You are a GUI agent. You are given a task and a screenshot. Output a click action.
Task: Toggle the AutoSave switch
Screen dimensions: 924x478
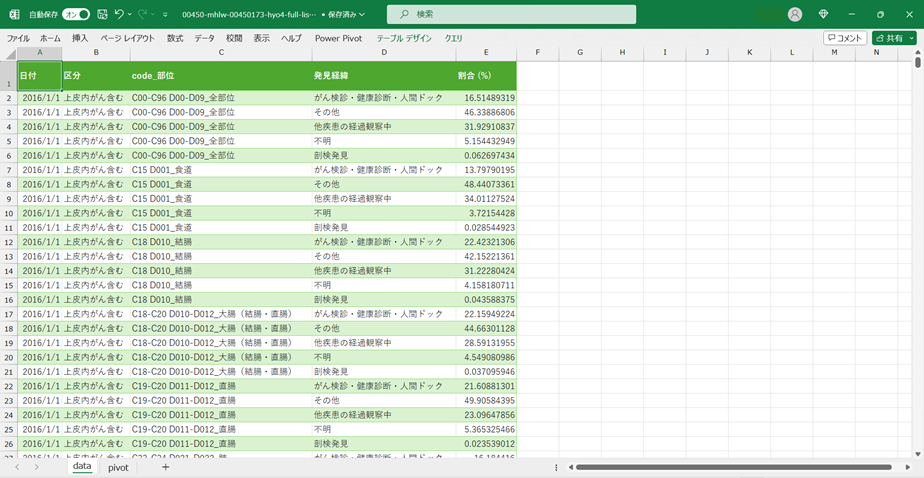point(76,14)
